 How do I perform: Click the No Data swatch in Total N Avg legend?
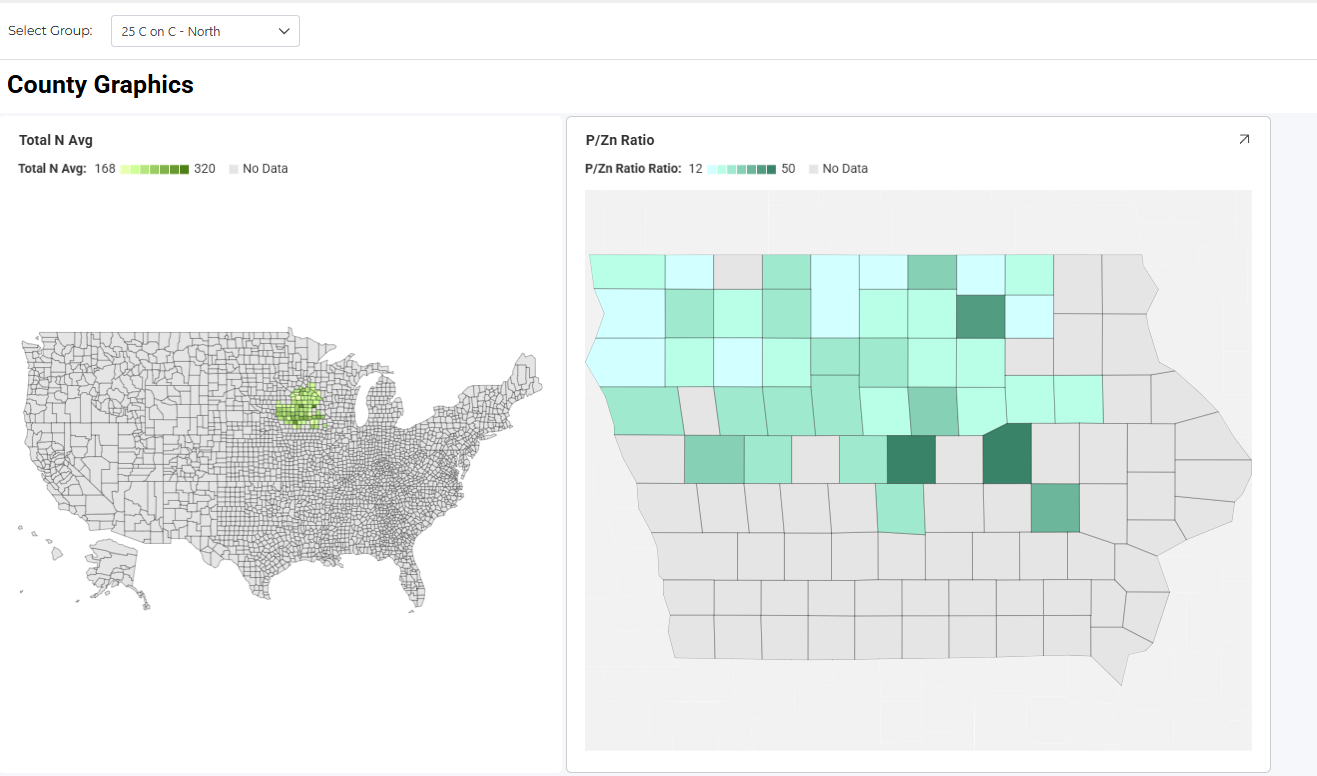234,169
